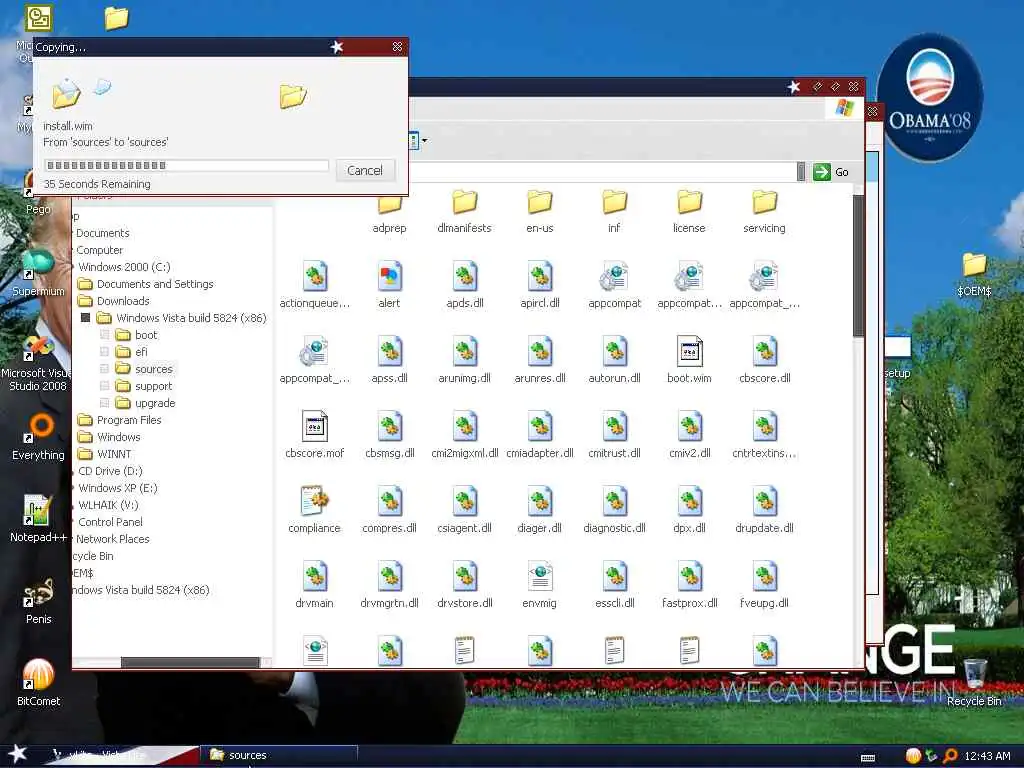1024x768 pixels.
Task: Select the drupdate.dll file
Action: [764, 510]
